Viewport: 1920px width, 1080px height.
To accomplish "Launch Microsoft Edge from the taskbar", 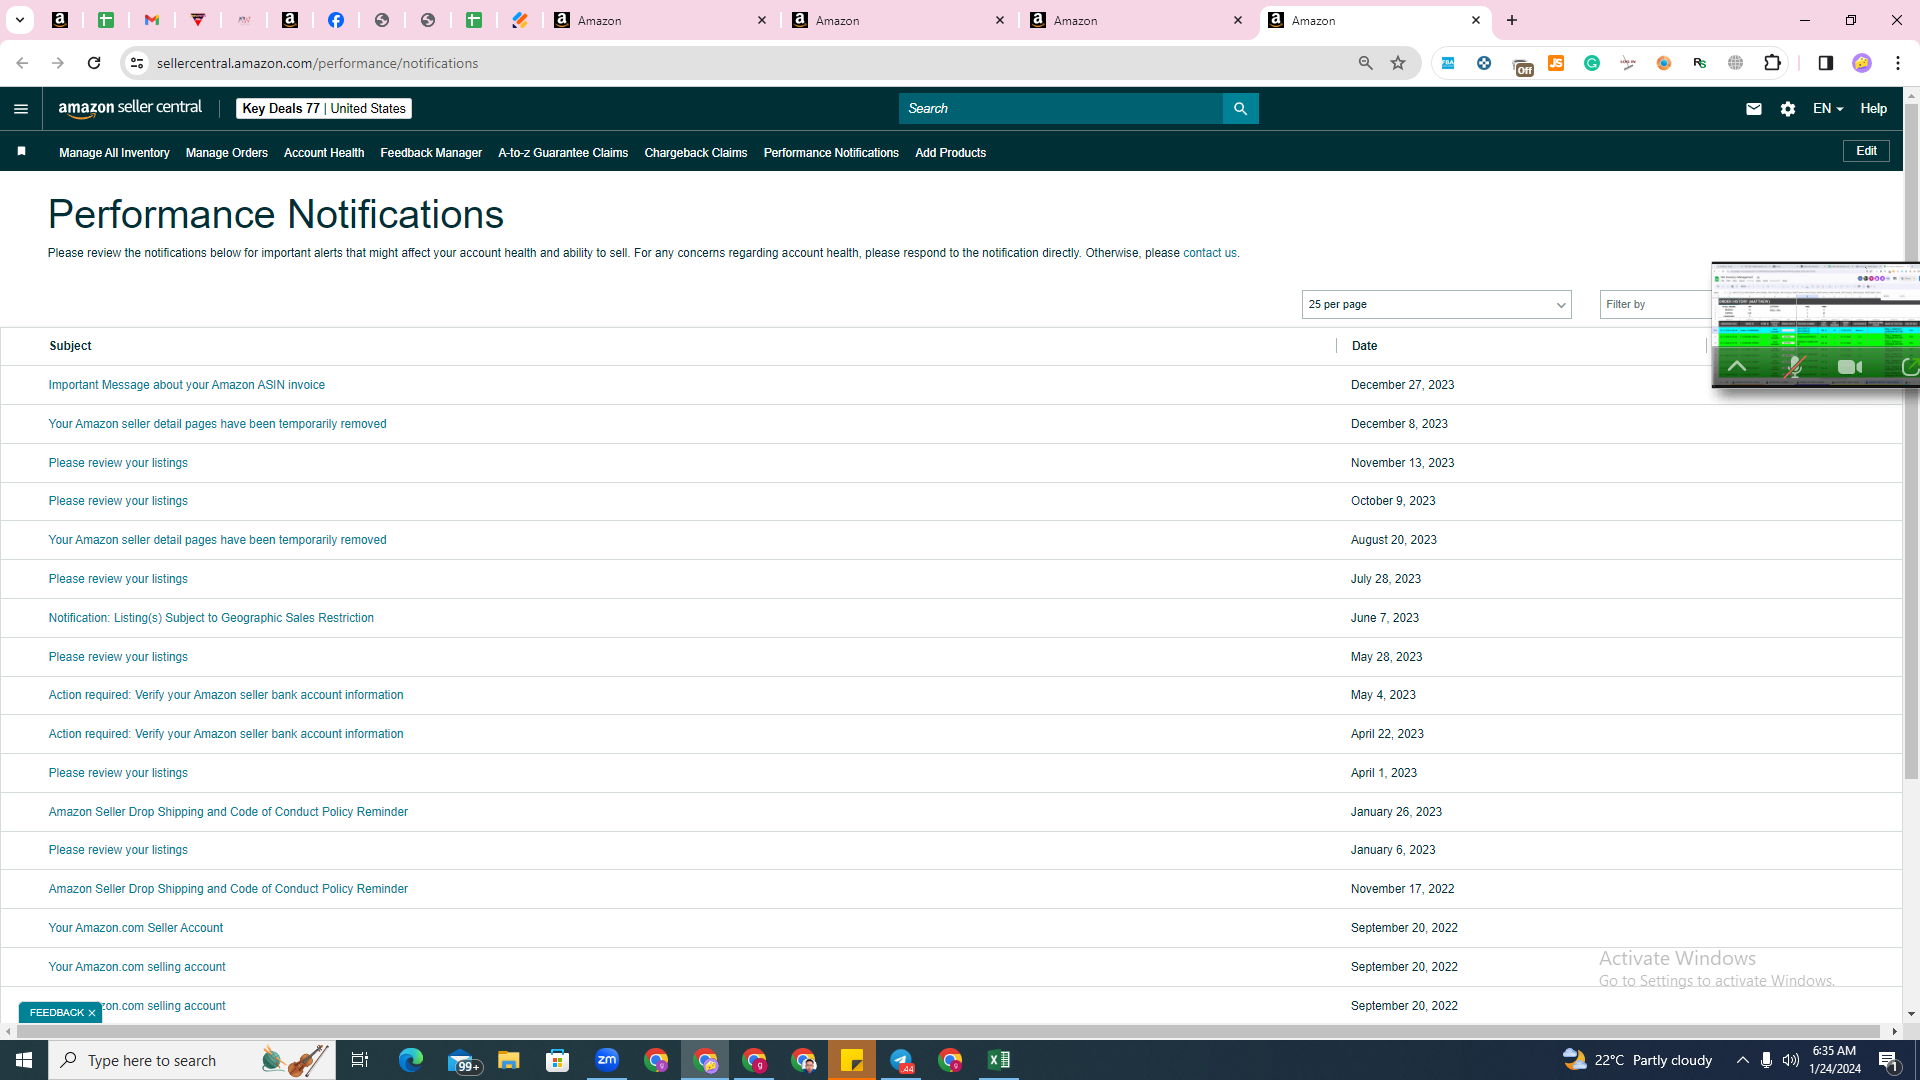I will click(x=411, y=1060).
